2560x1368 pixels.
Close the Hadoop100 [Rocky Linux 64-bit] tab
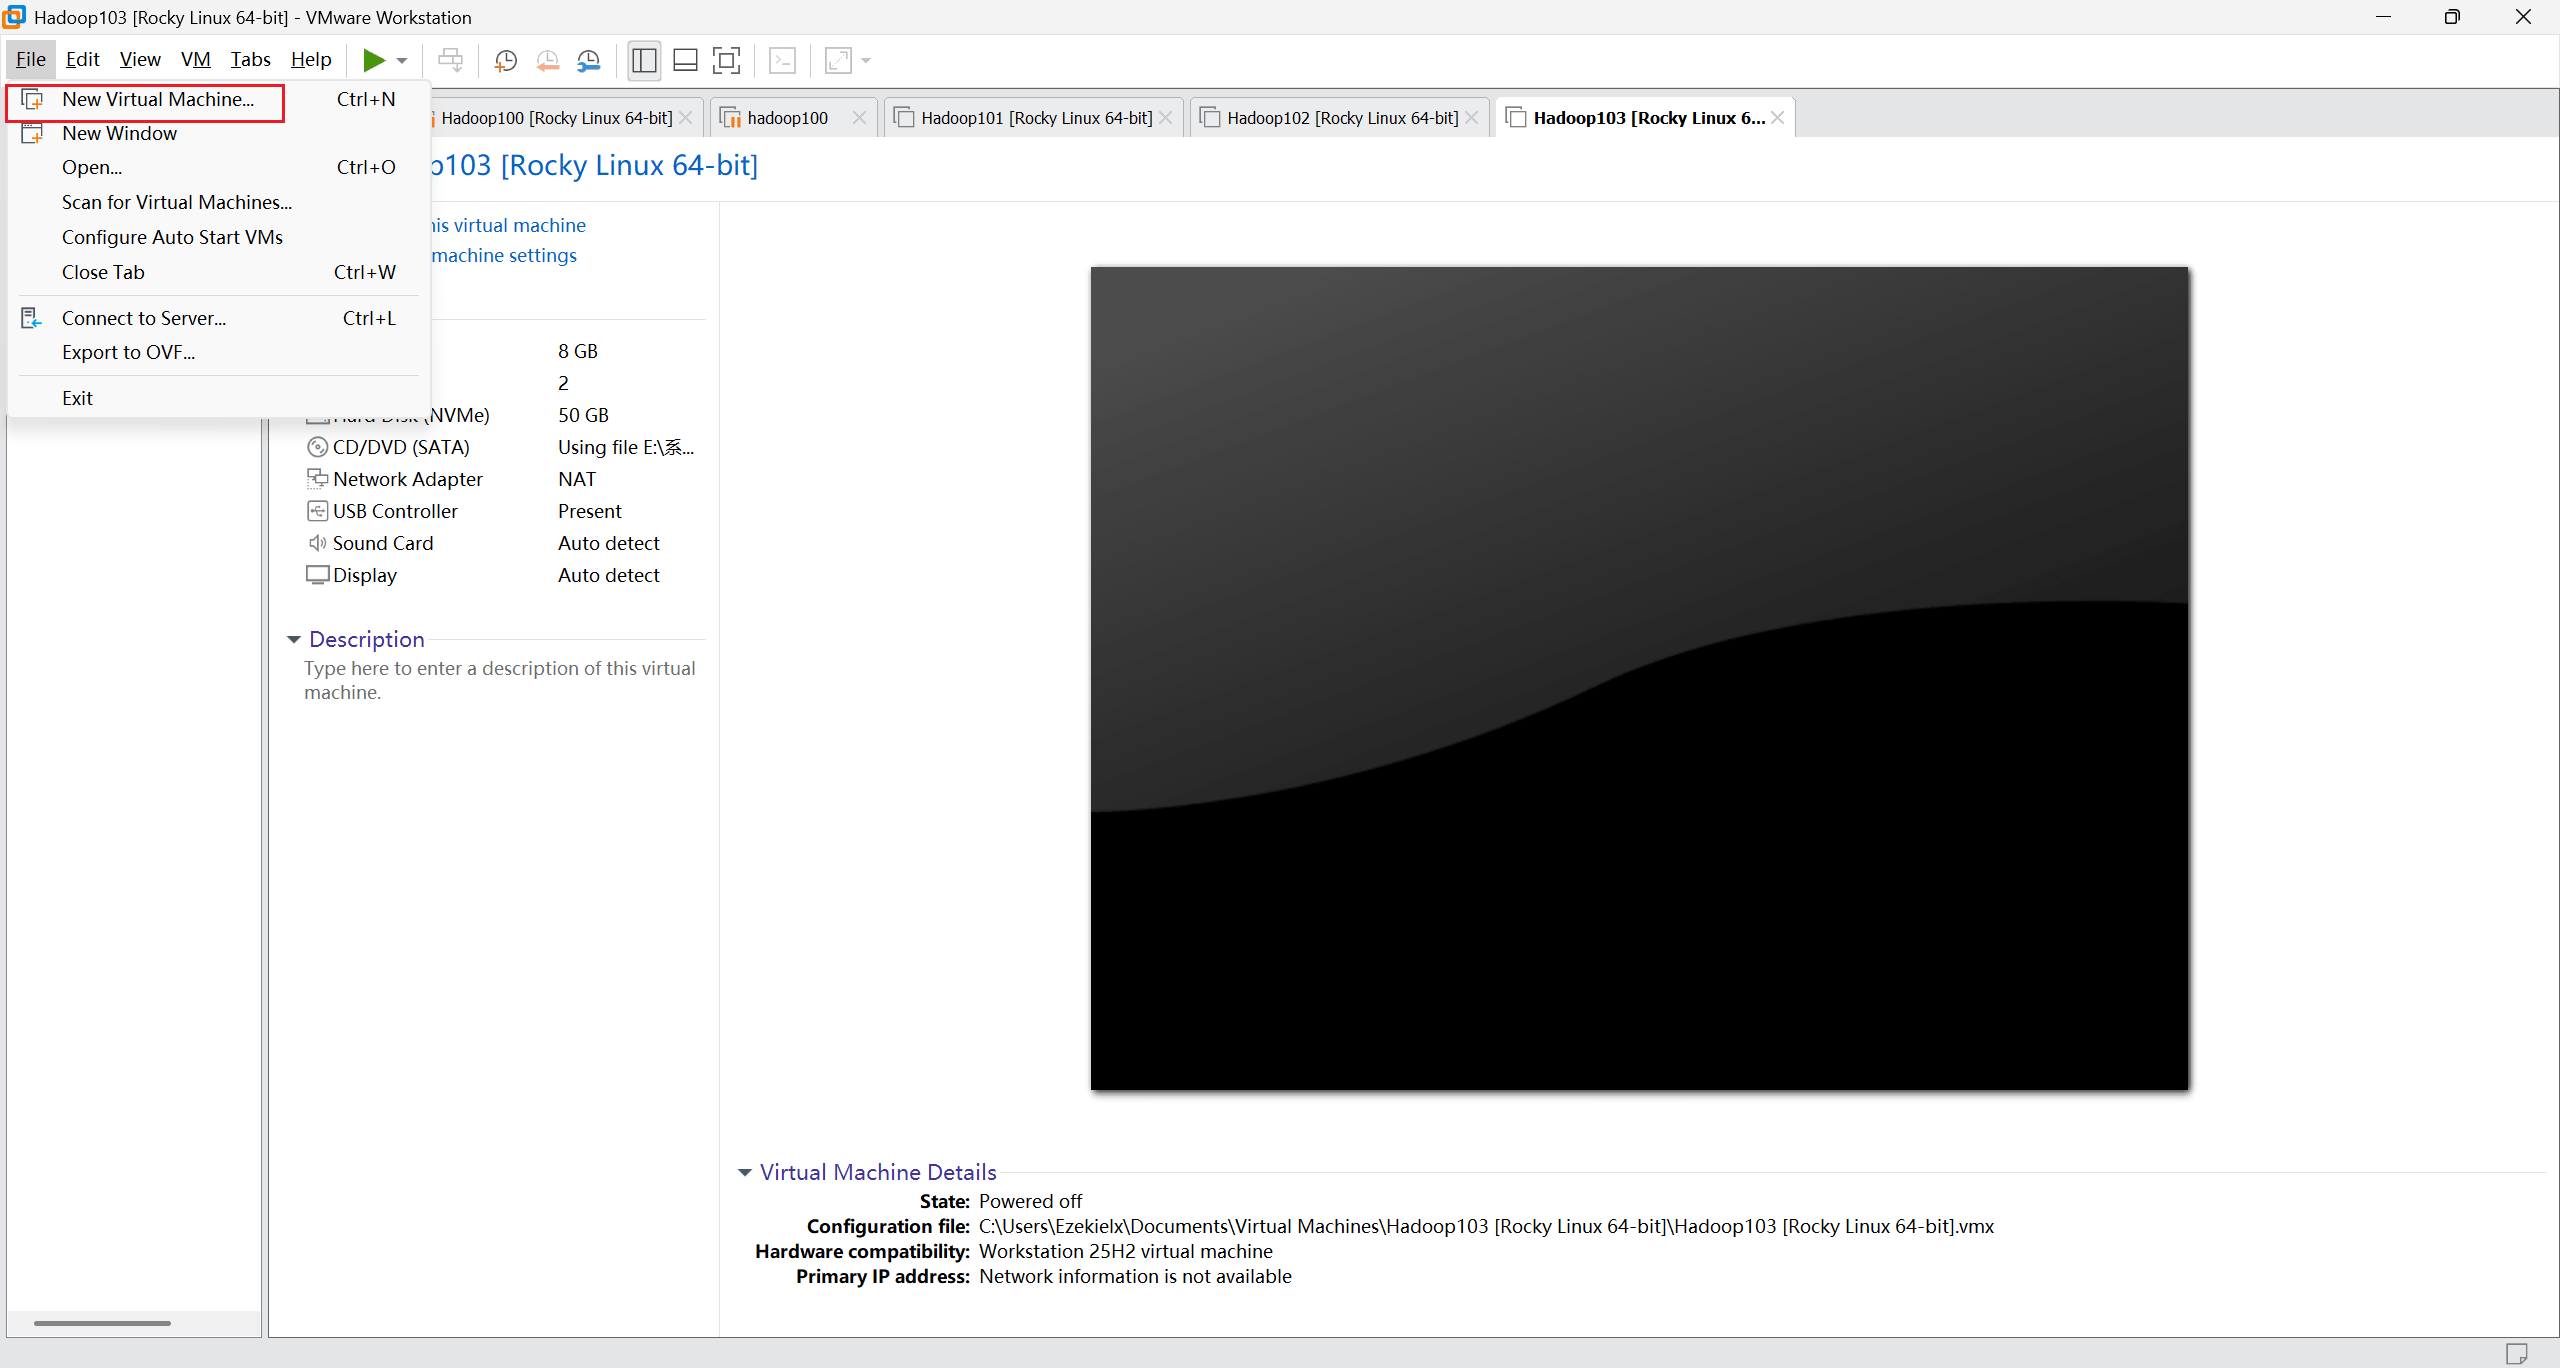686,118
